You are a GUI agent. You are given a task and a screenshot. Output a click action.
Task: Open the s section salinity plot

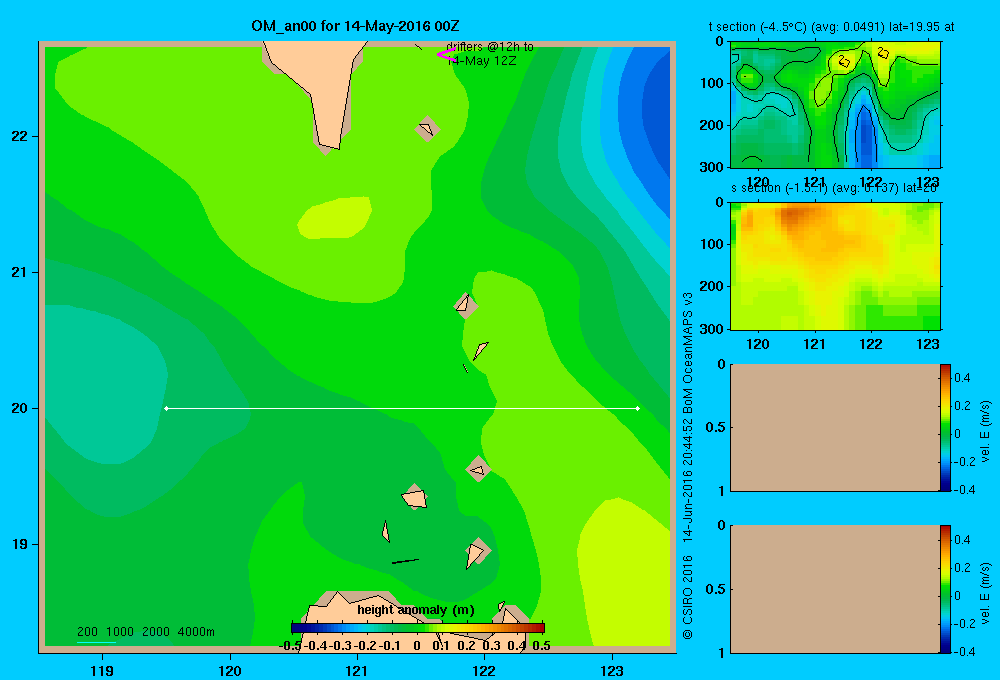point(835,266)
